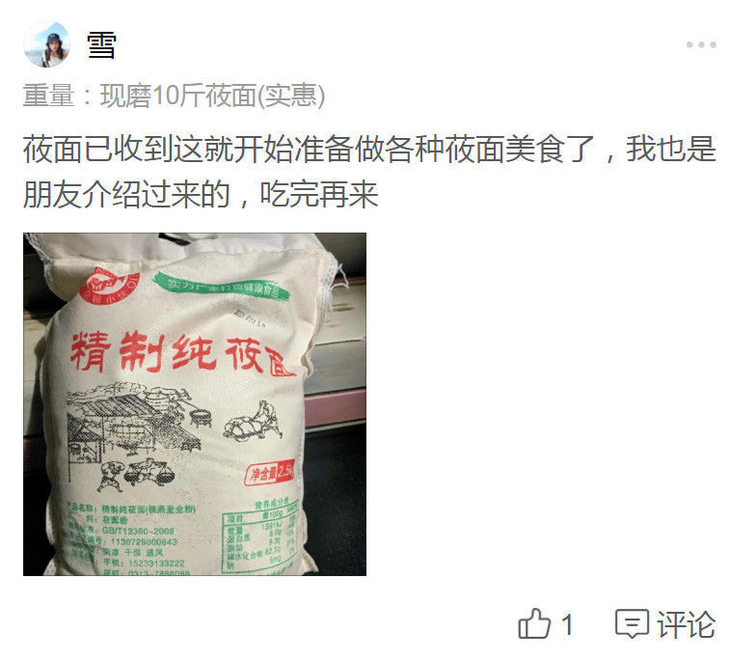Click the green product info text on the bag

click(133, 540)
